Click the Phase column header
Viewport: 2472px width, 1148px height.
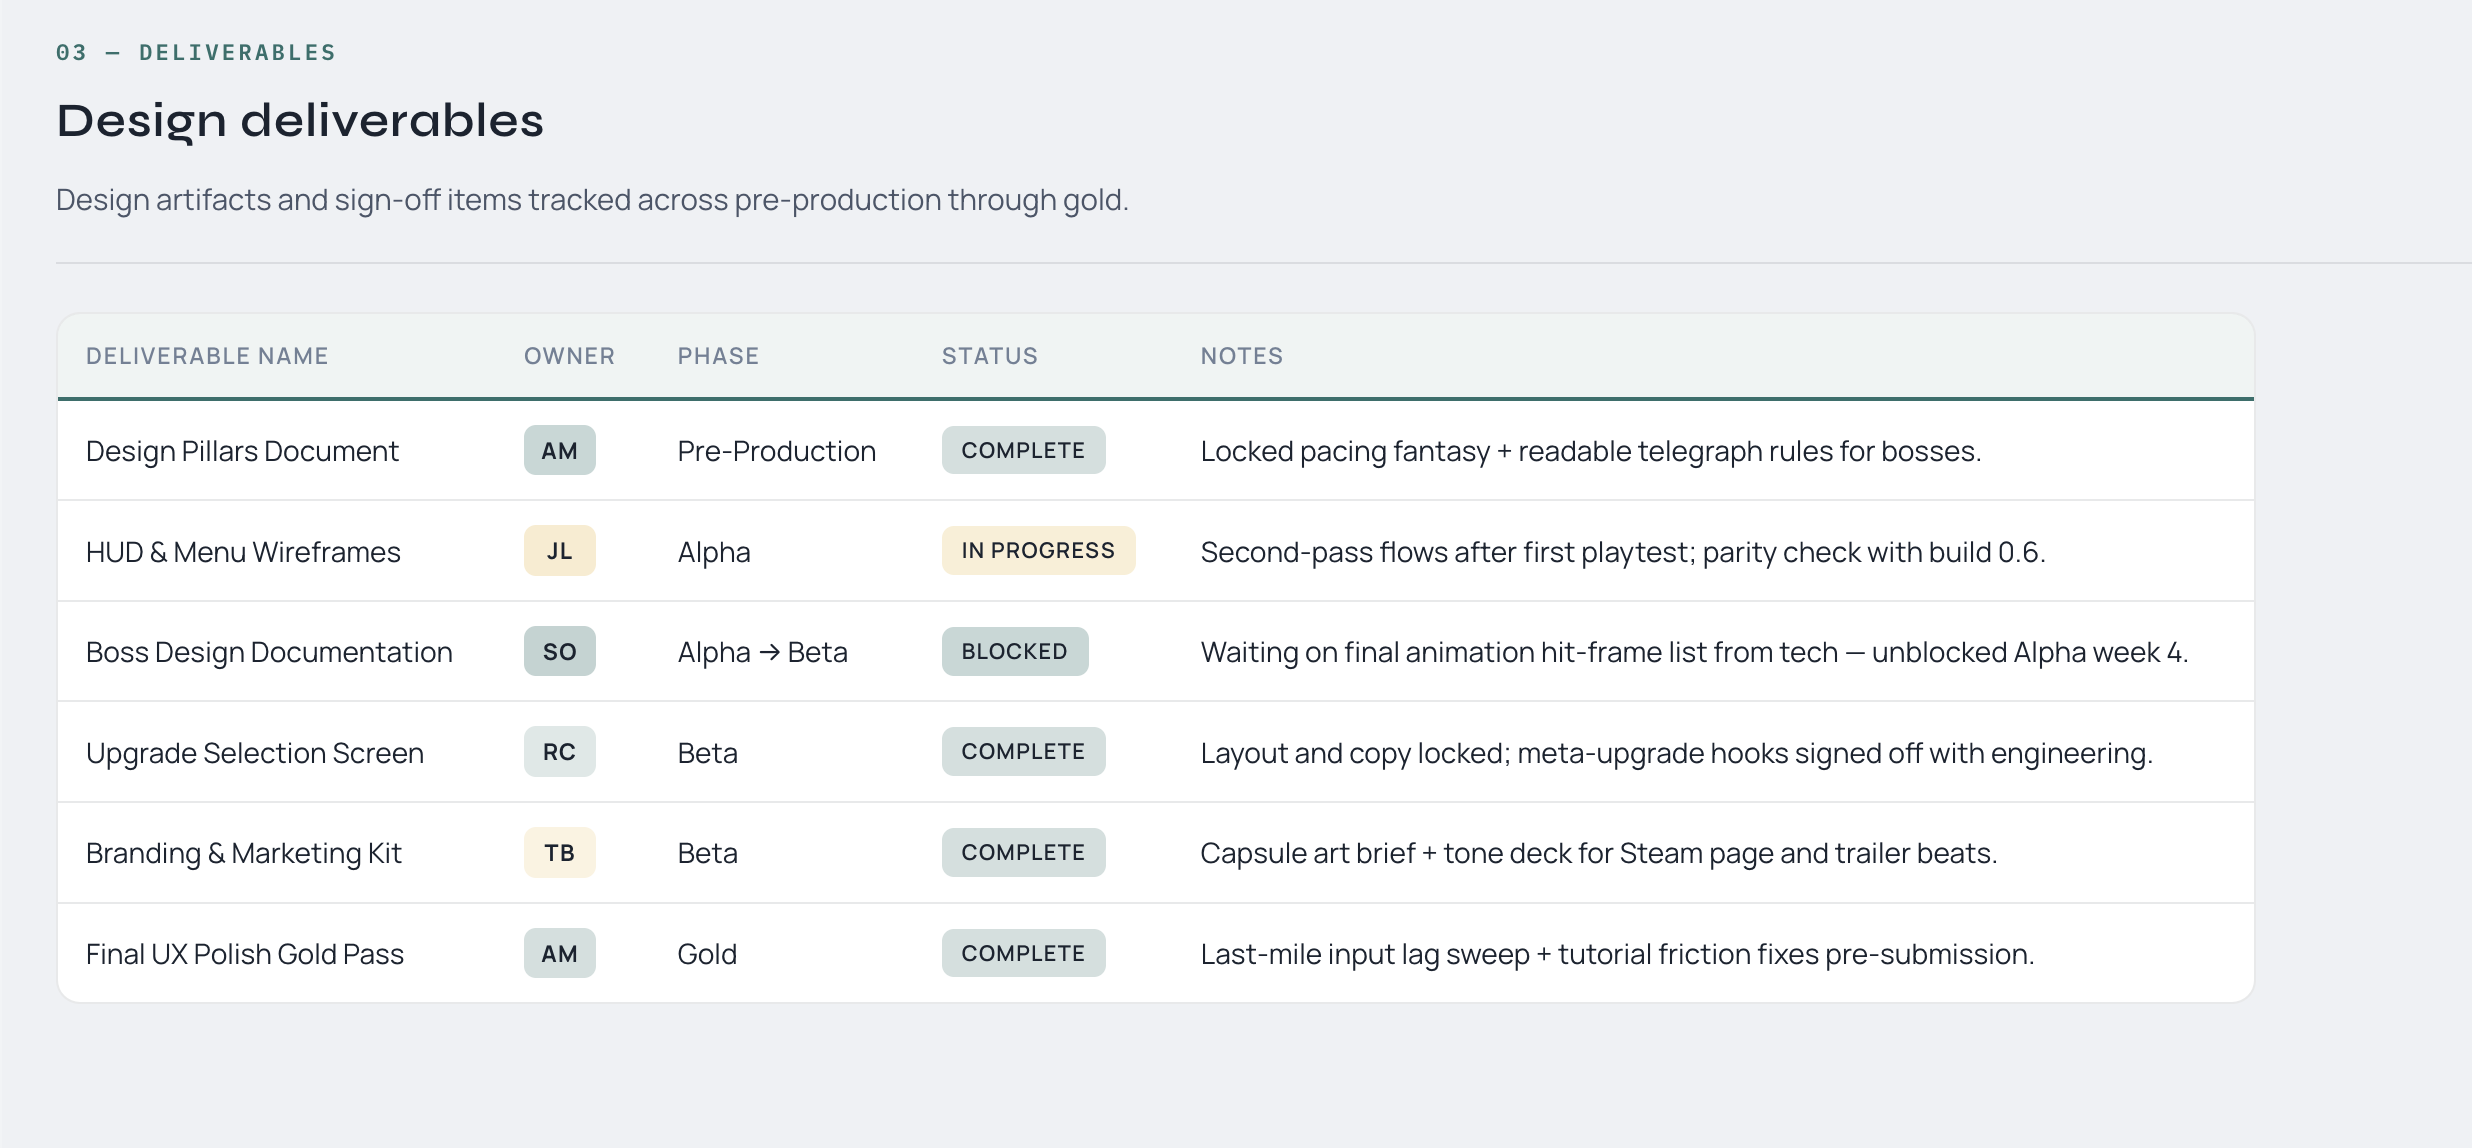coord(718,356)
